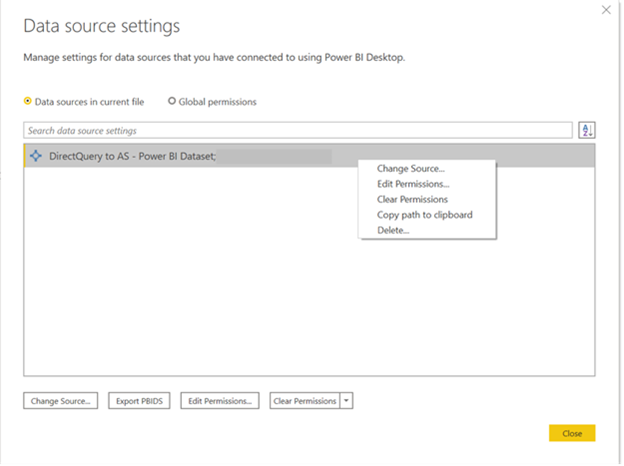This screenshot has width=624, height=466.
Task: Select the DirectQuery to AS - Power BI Dataset row
Action: [310, 156]
